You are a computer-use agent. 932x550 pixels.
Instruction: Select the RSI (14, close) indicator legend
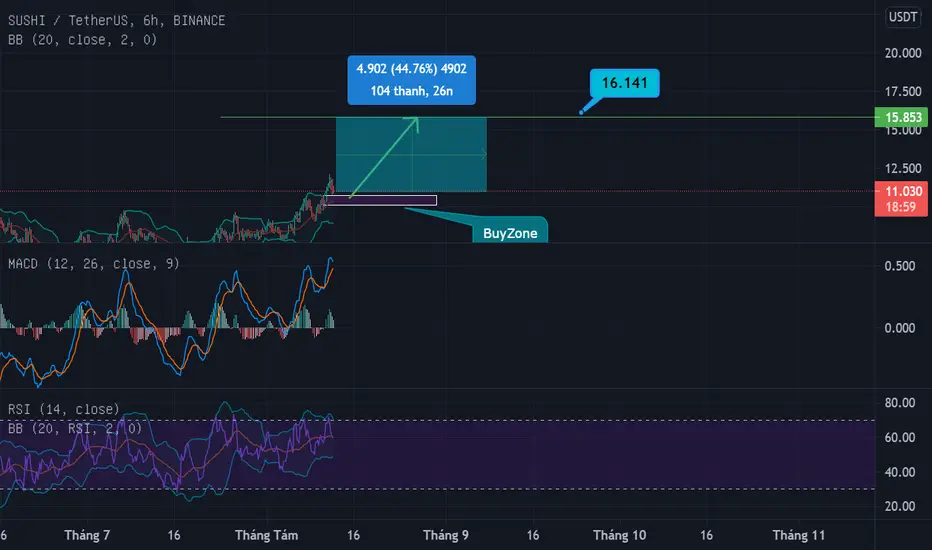pyautogui.click(x=64, y=409)
